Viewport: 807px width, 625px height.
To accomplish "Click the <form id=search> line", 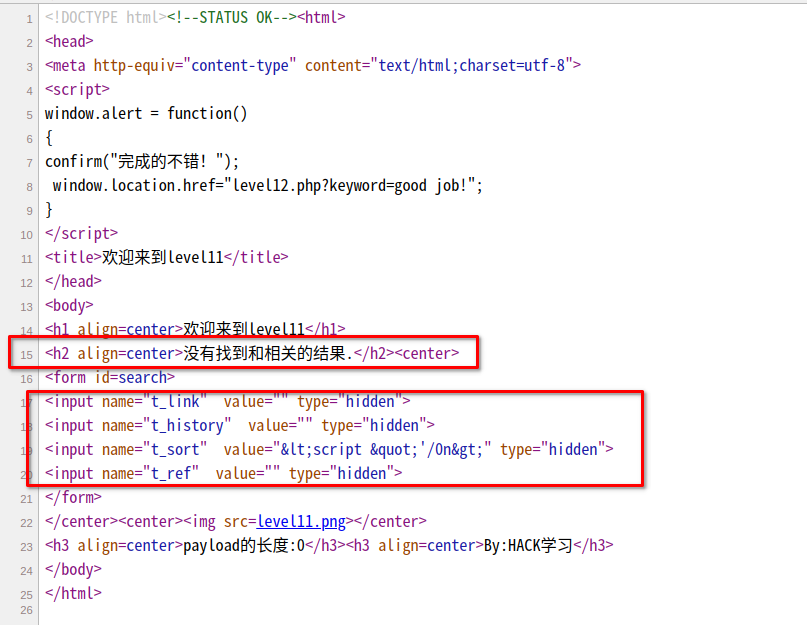I will [x=110, y=377].
